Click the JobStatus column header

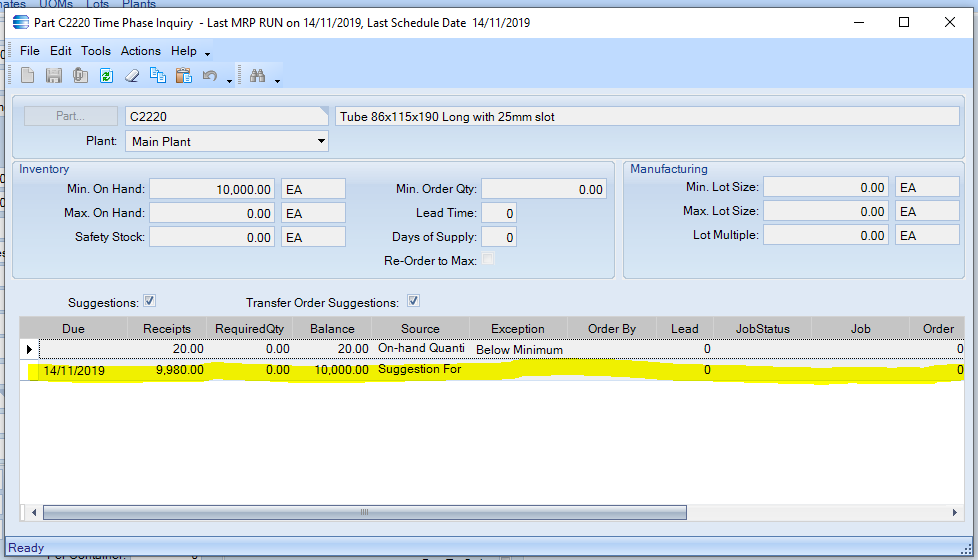(762, 329)
